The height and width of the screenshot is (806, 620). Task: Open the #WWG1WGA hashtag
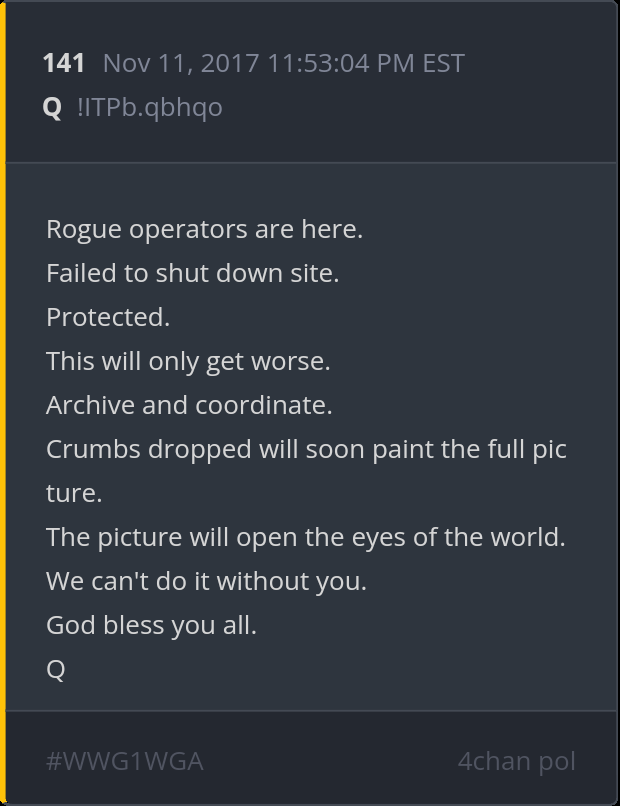click(x=124, y=761)
